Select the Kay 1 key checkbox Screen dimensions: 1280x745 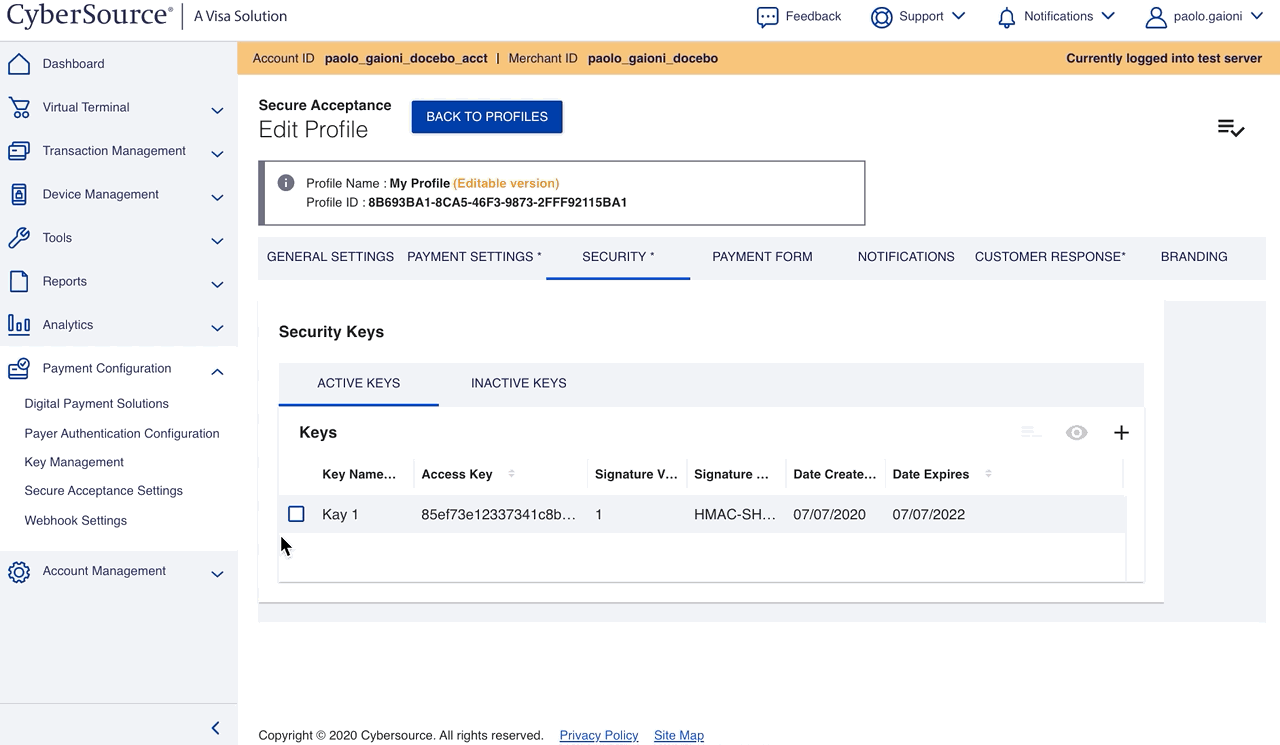[296, 514]
